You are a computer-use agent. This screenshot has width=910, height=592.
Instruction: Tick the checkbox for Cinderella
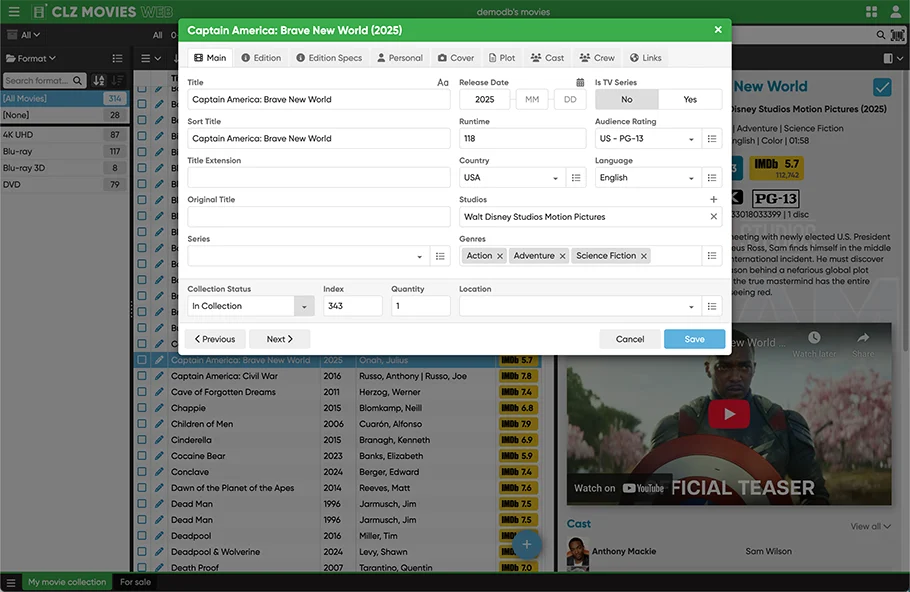[142, 440]
